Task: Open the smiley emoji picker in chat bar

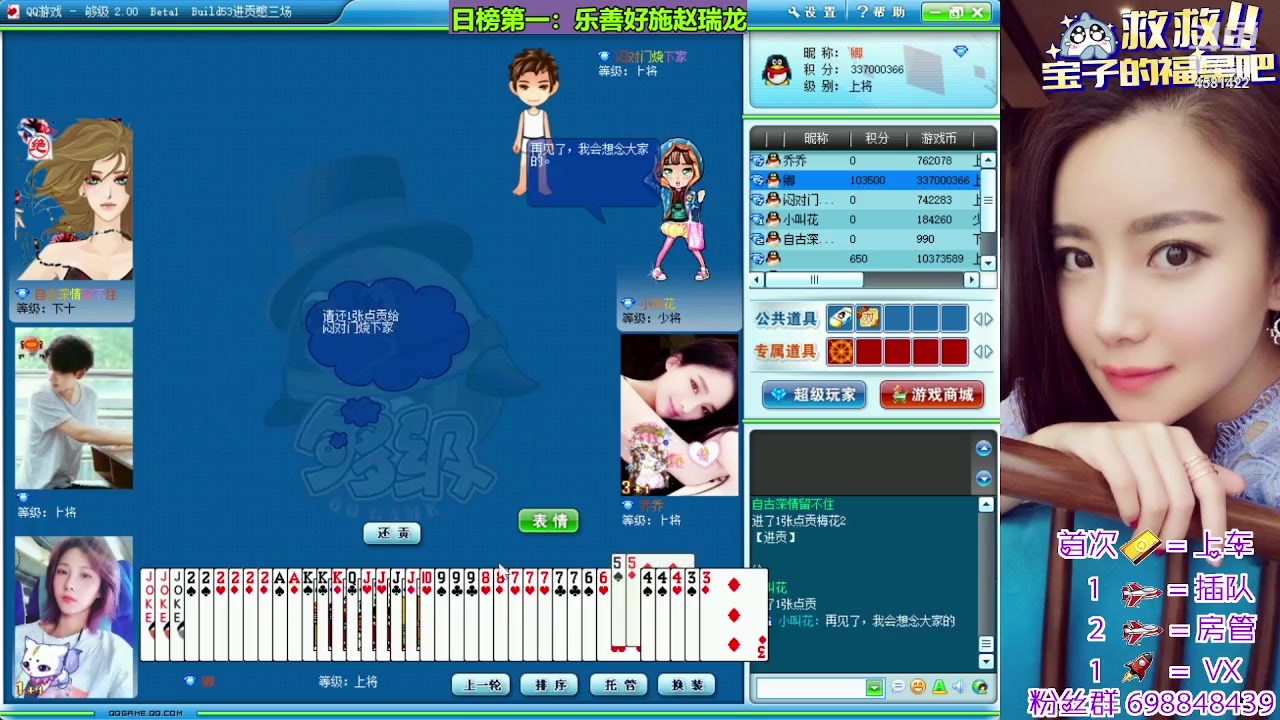Action: [918, 686]
